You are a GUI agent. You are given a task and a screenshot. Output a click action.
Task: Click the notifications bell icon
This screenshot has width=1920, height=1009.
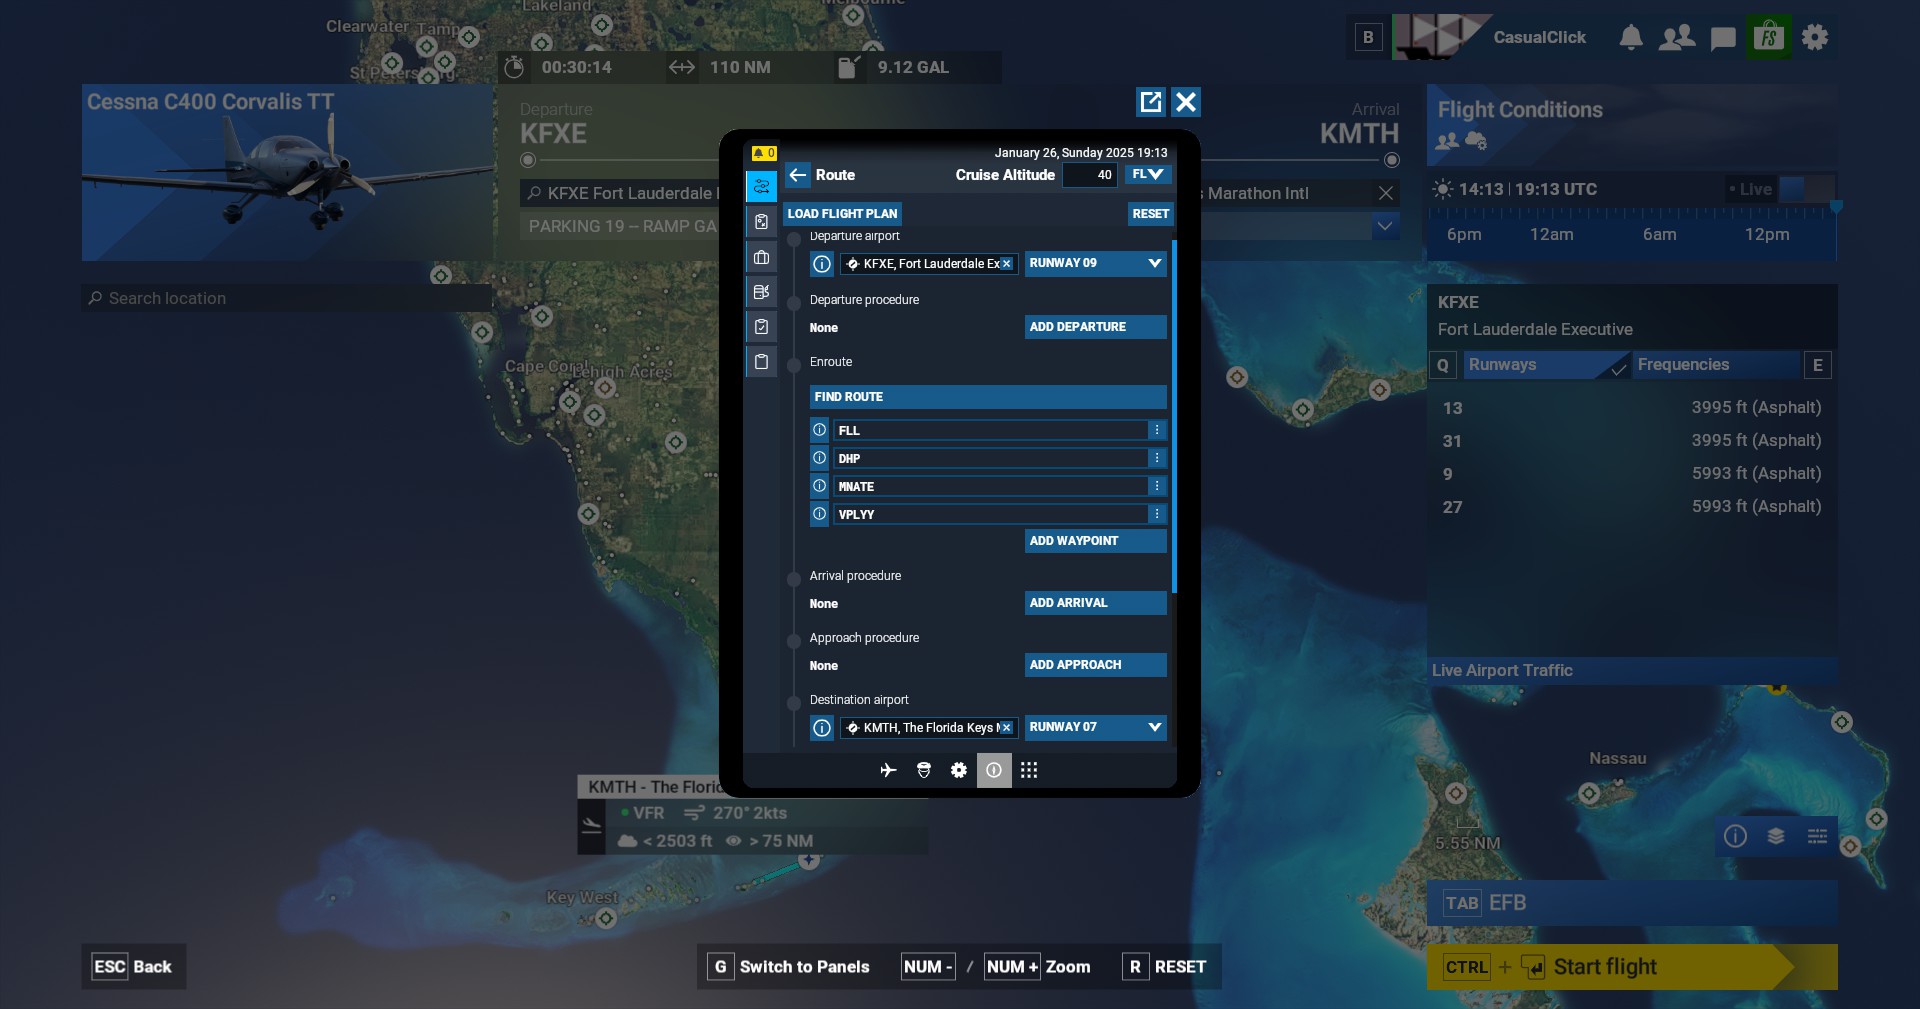[x=1630, y=38]
